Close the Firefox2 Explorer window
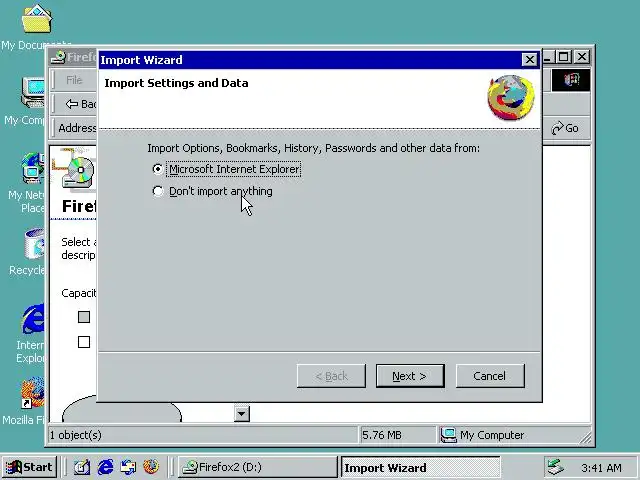 point(582,56)
